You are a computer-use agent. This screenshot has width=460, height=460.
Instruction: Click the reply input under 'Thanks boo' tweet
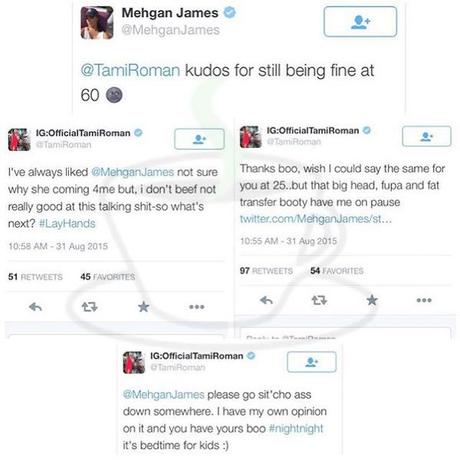345,333
